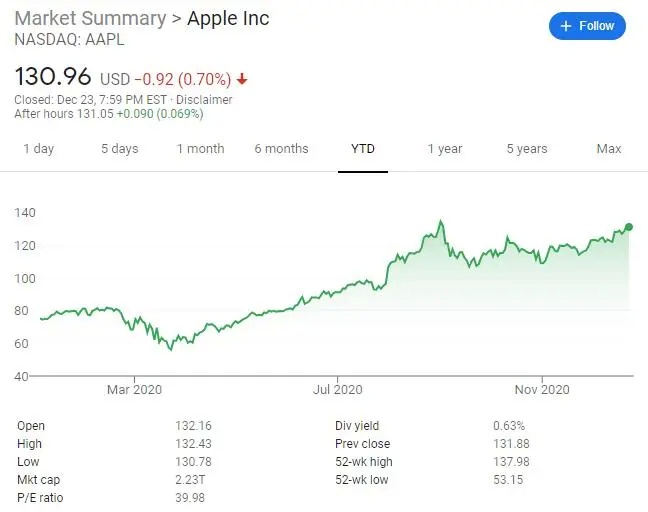Click the 52-wk high value
The width and height of the screenshot is (648, 512).
(511, 462)
